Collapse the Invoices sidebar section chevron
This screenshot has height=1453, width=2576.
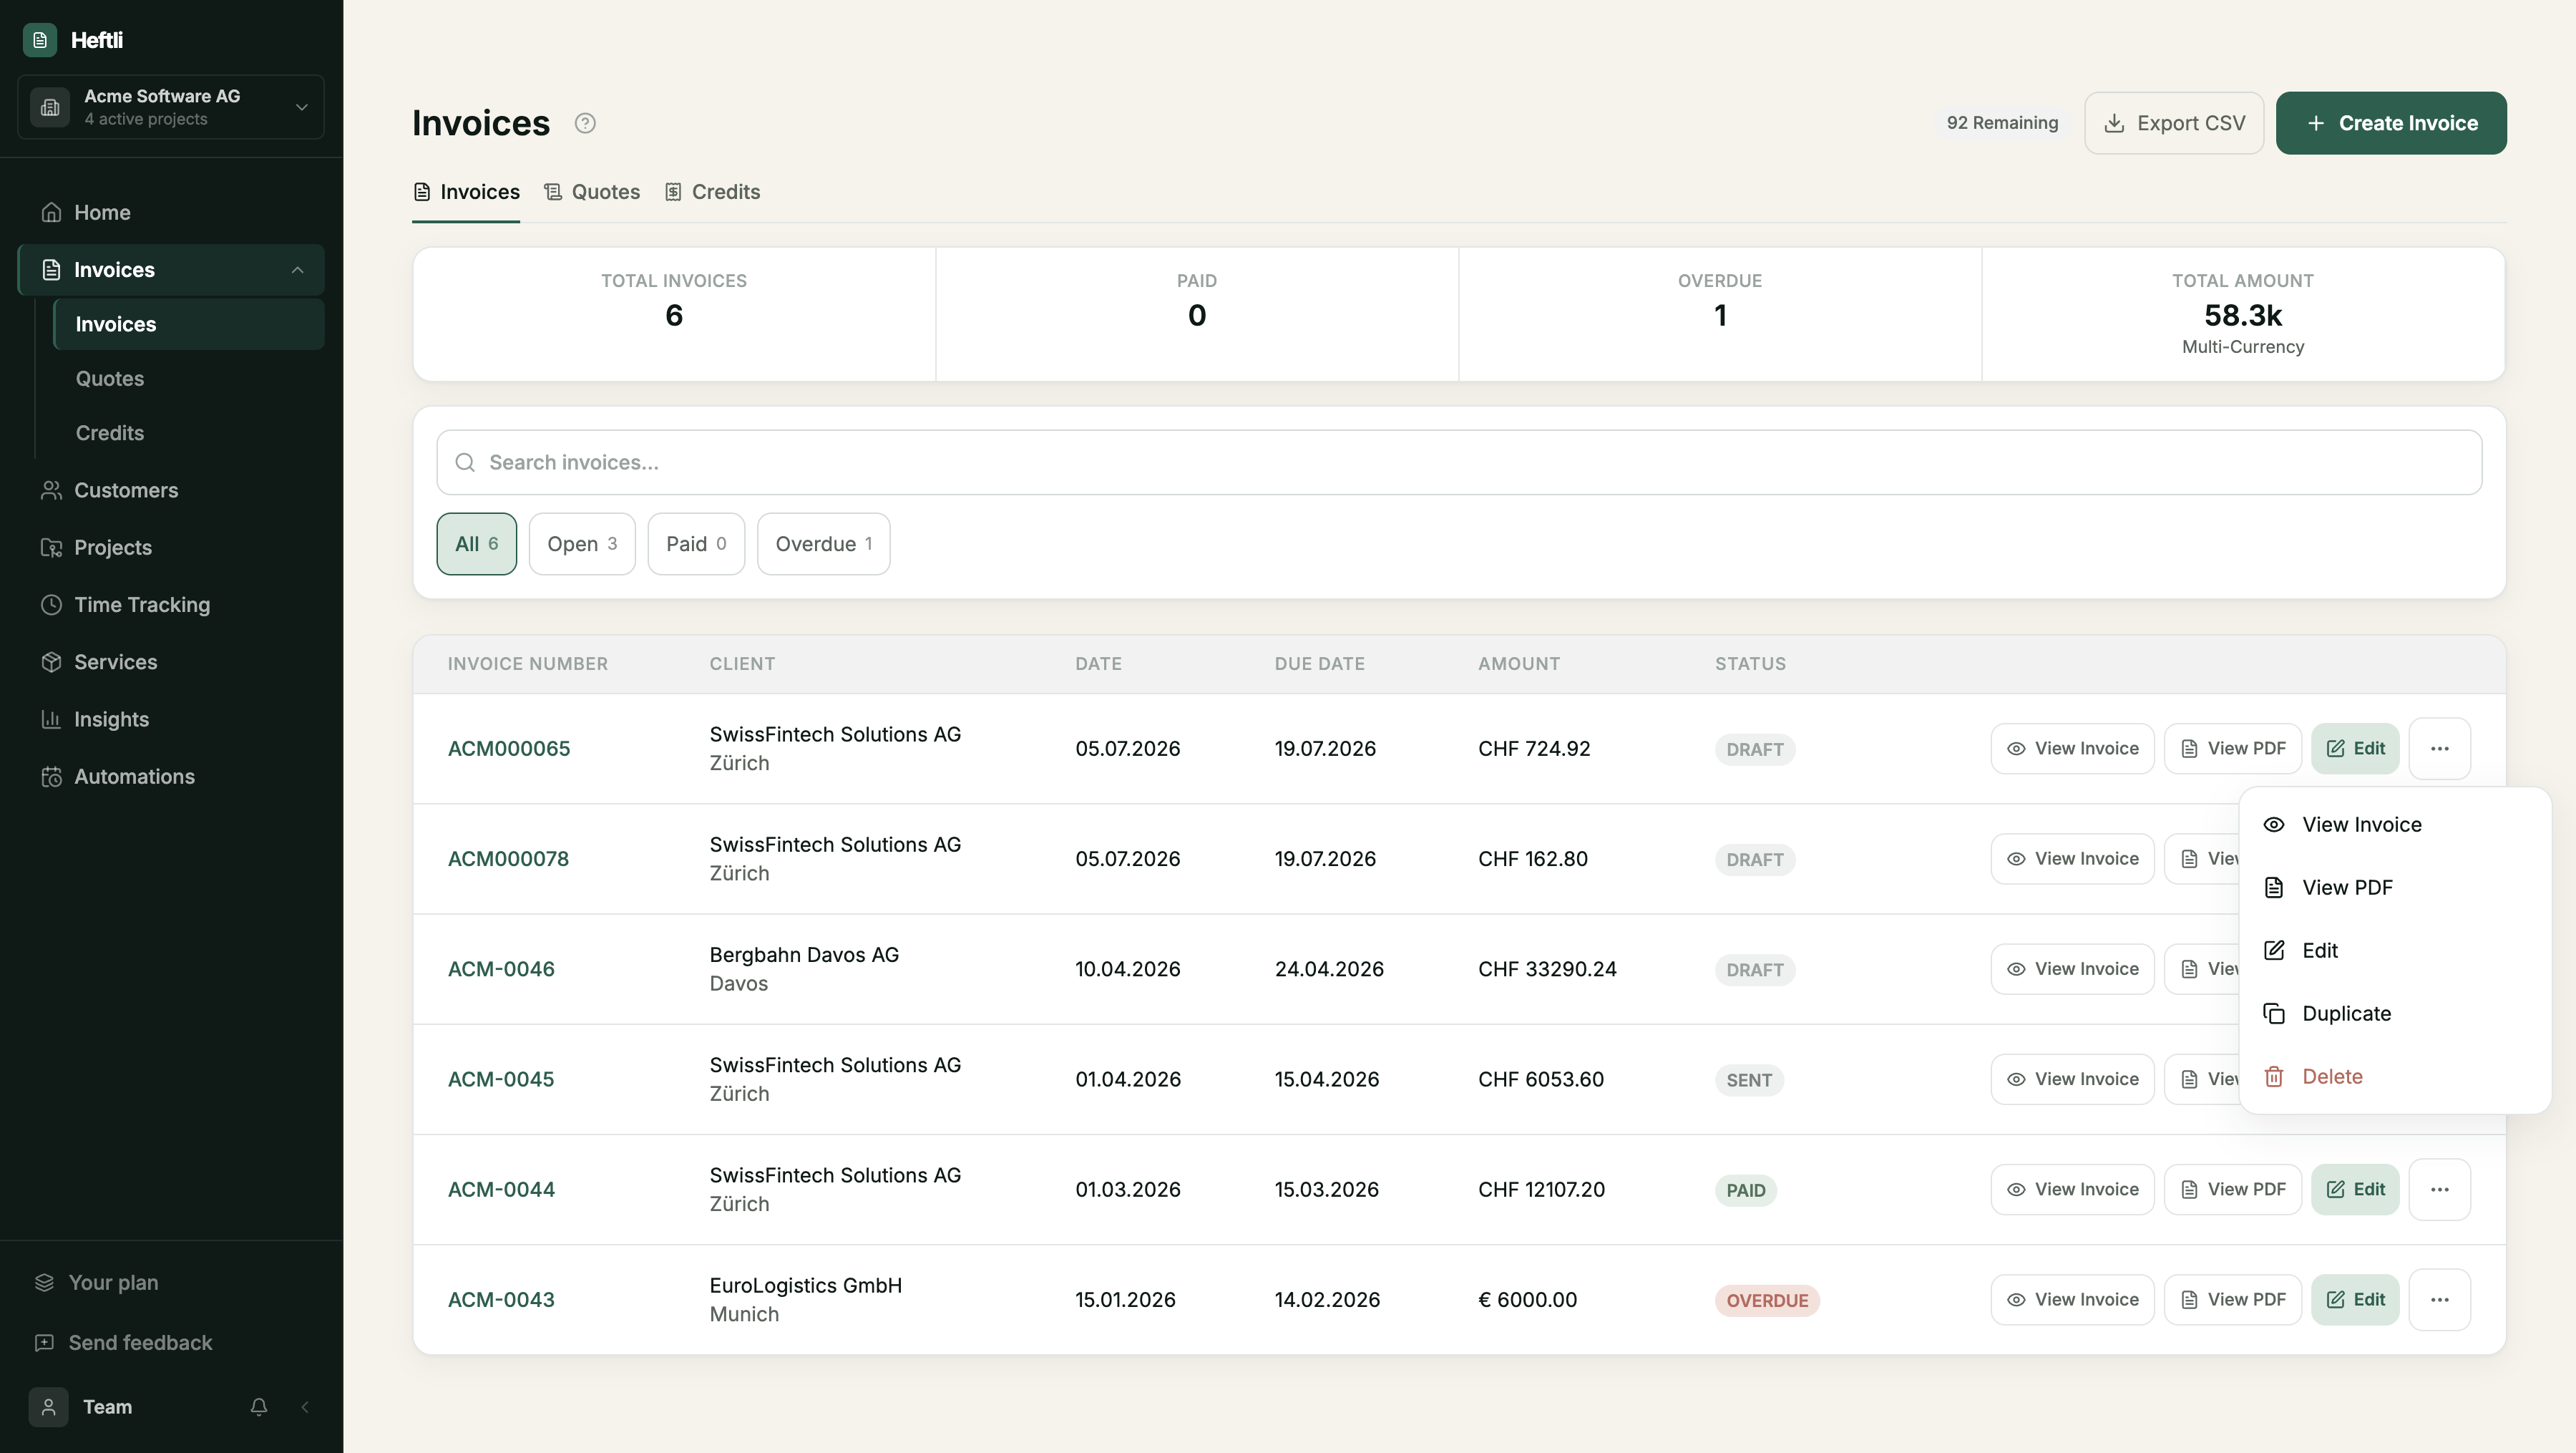(297, 270)
